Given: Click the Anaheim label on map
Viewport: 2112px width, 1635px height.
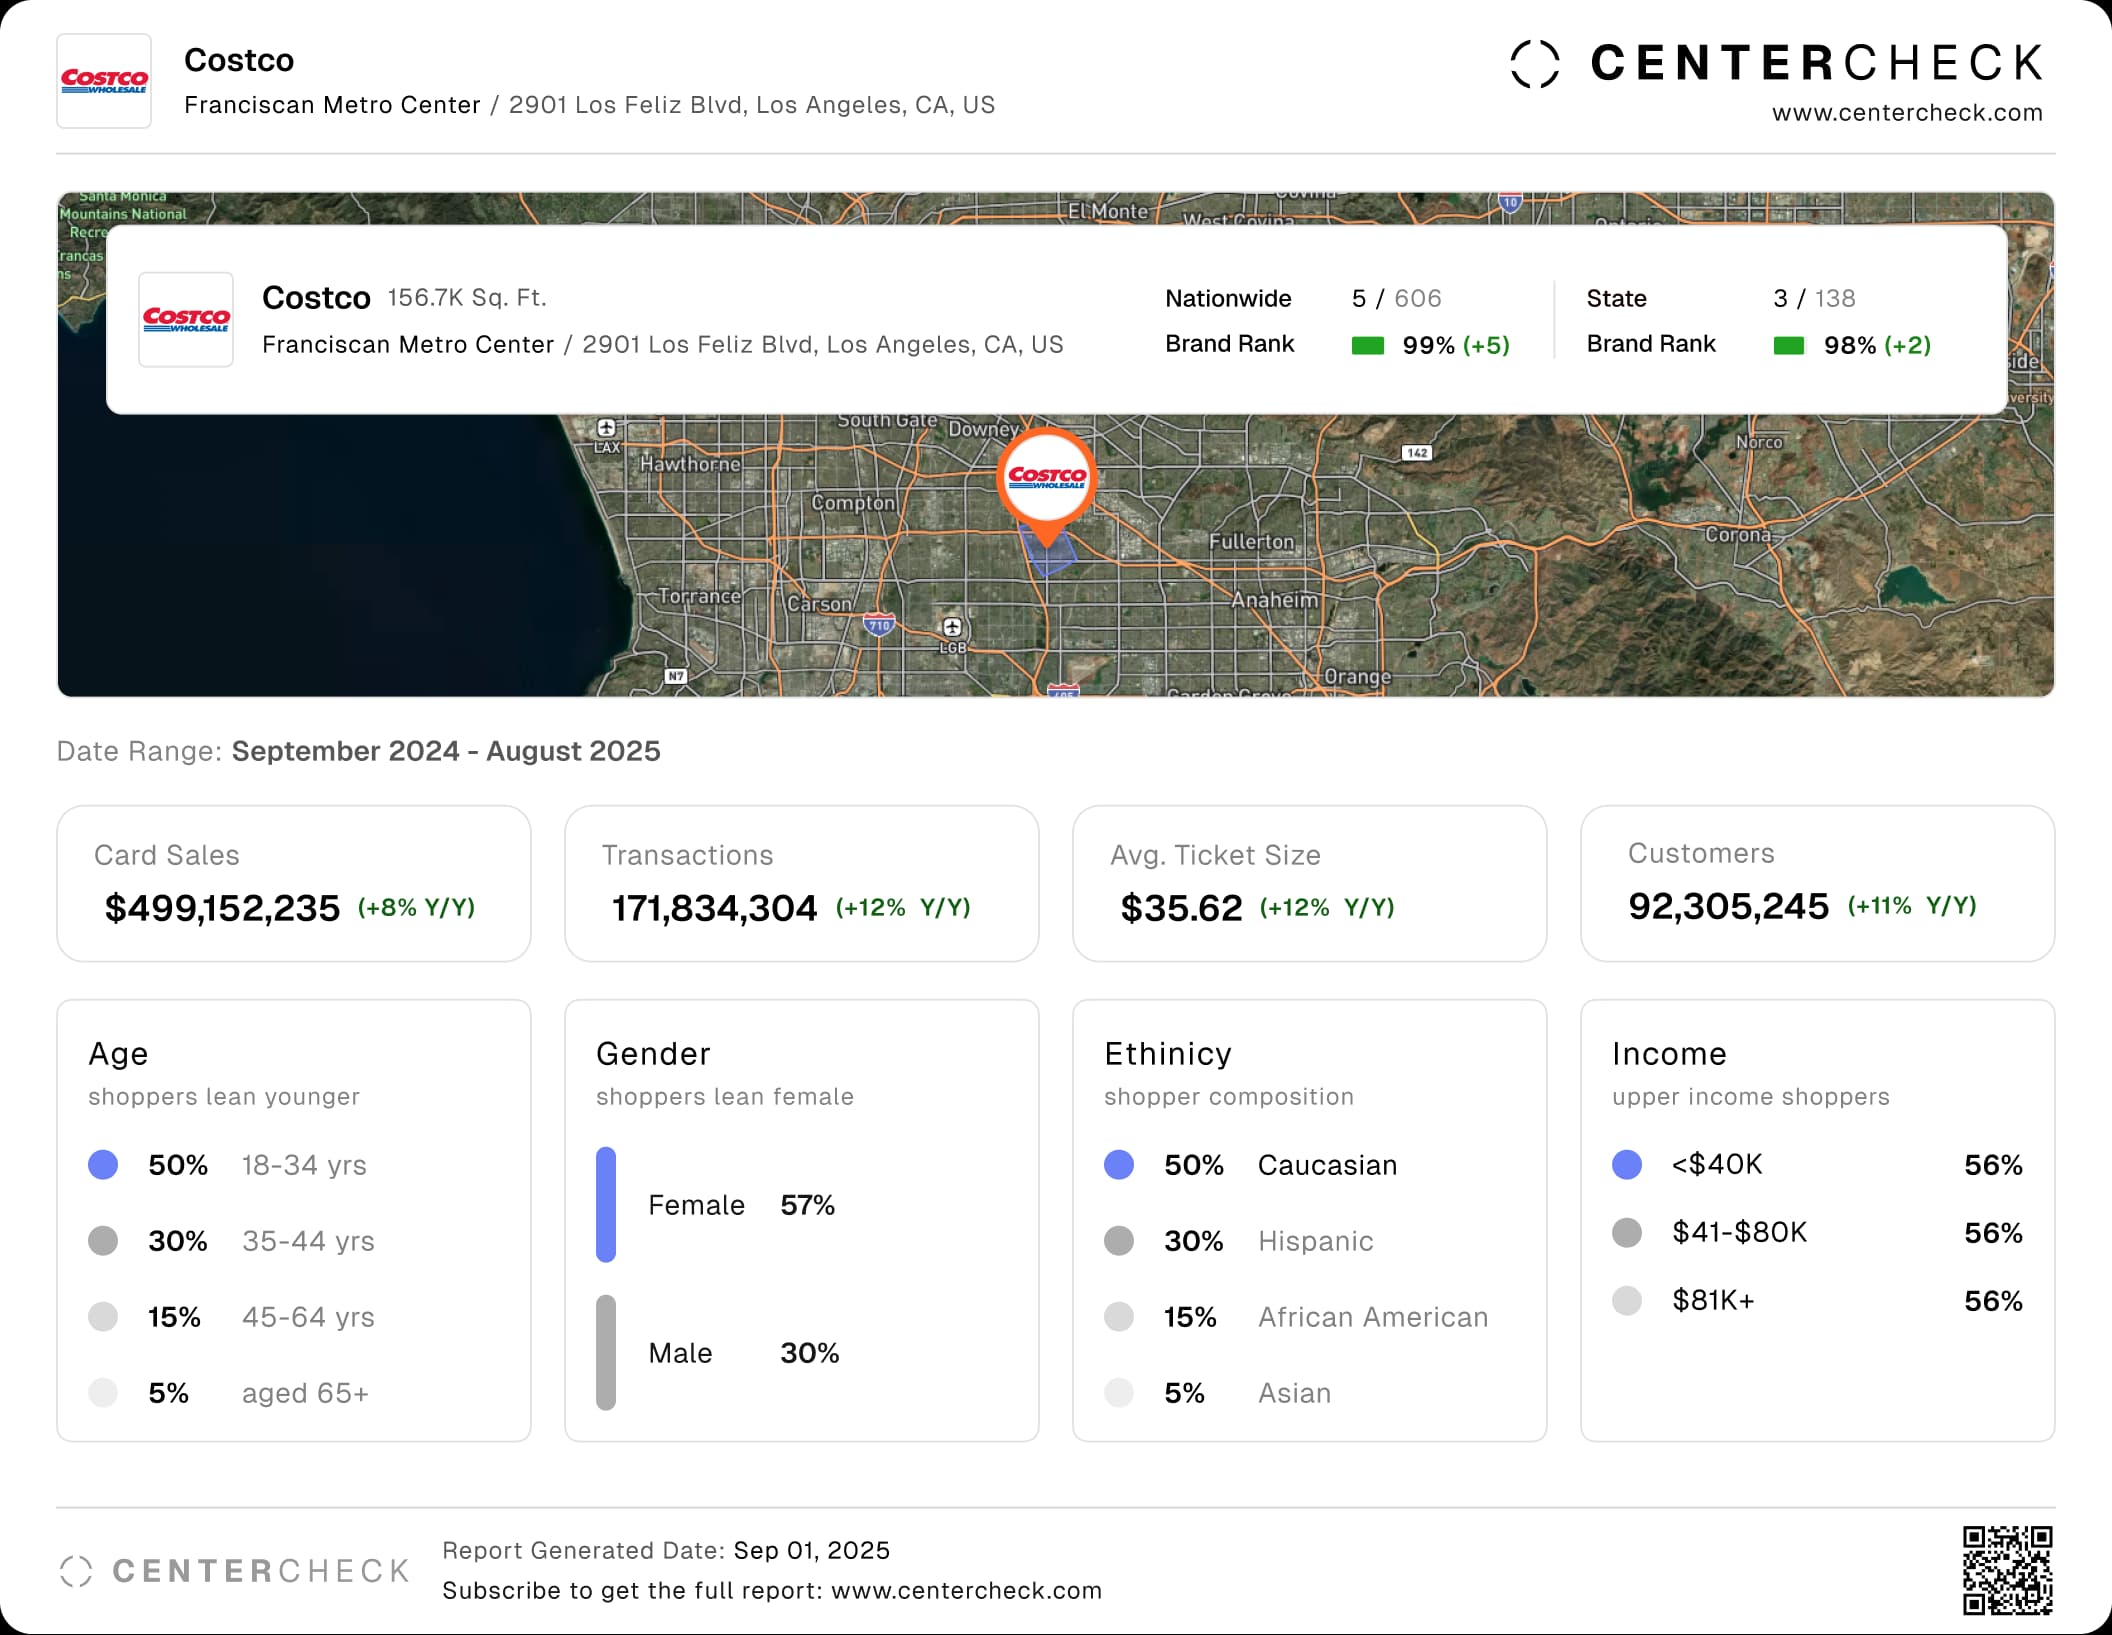Looking at the screenshot, I should [1274, 600].
